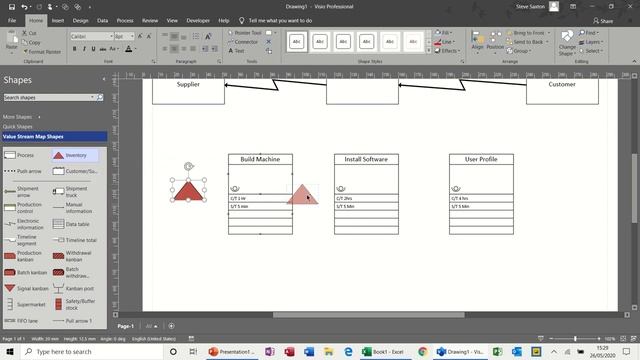
Task: Click Undo in quick access toolbar
Action: click(x=24, y=7)
